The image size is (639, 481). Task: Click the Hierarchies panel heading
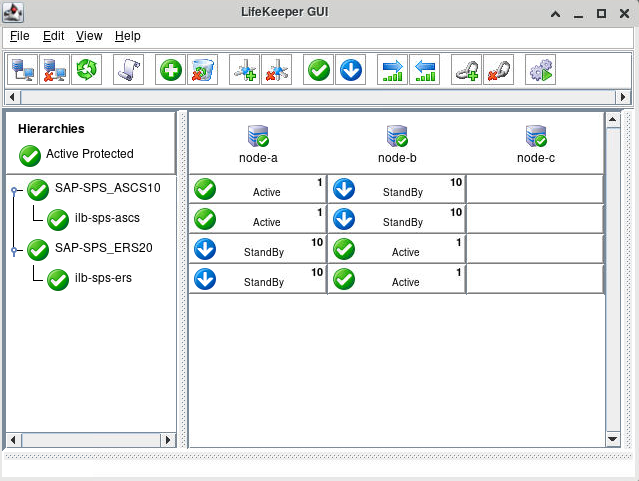pos(51,129)
